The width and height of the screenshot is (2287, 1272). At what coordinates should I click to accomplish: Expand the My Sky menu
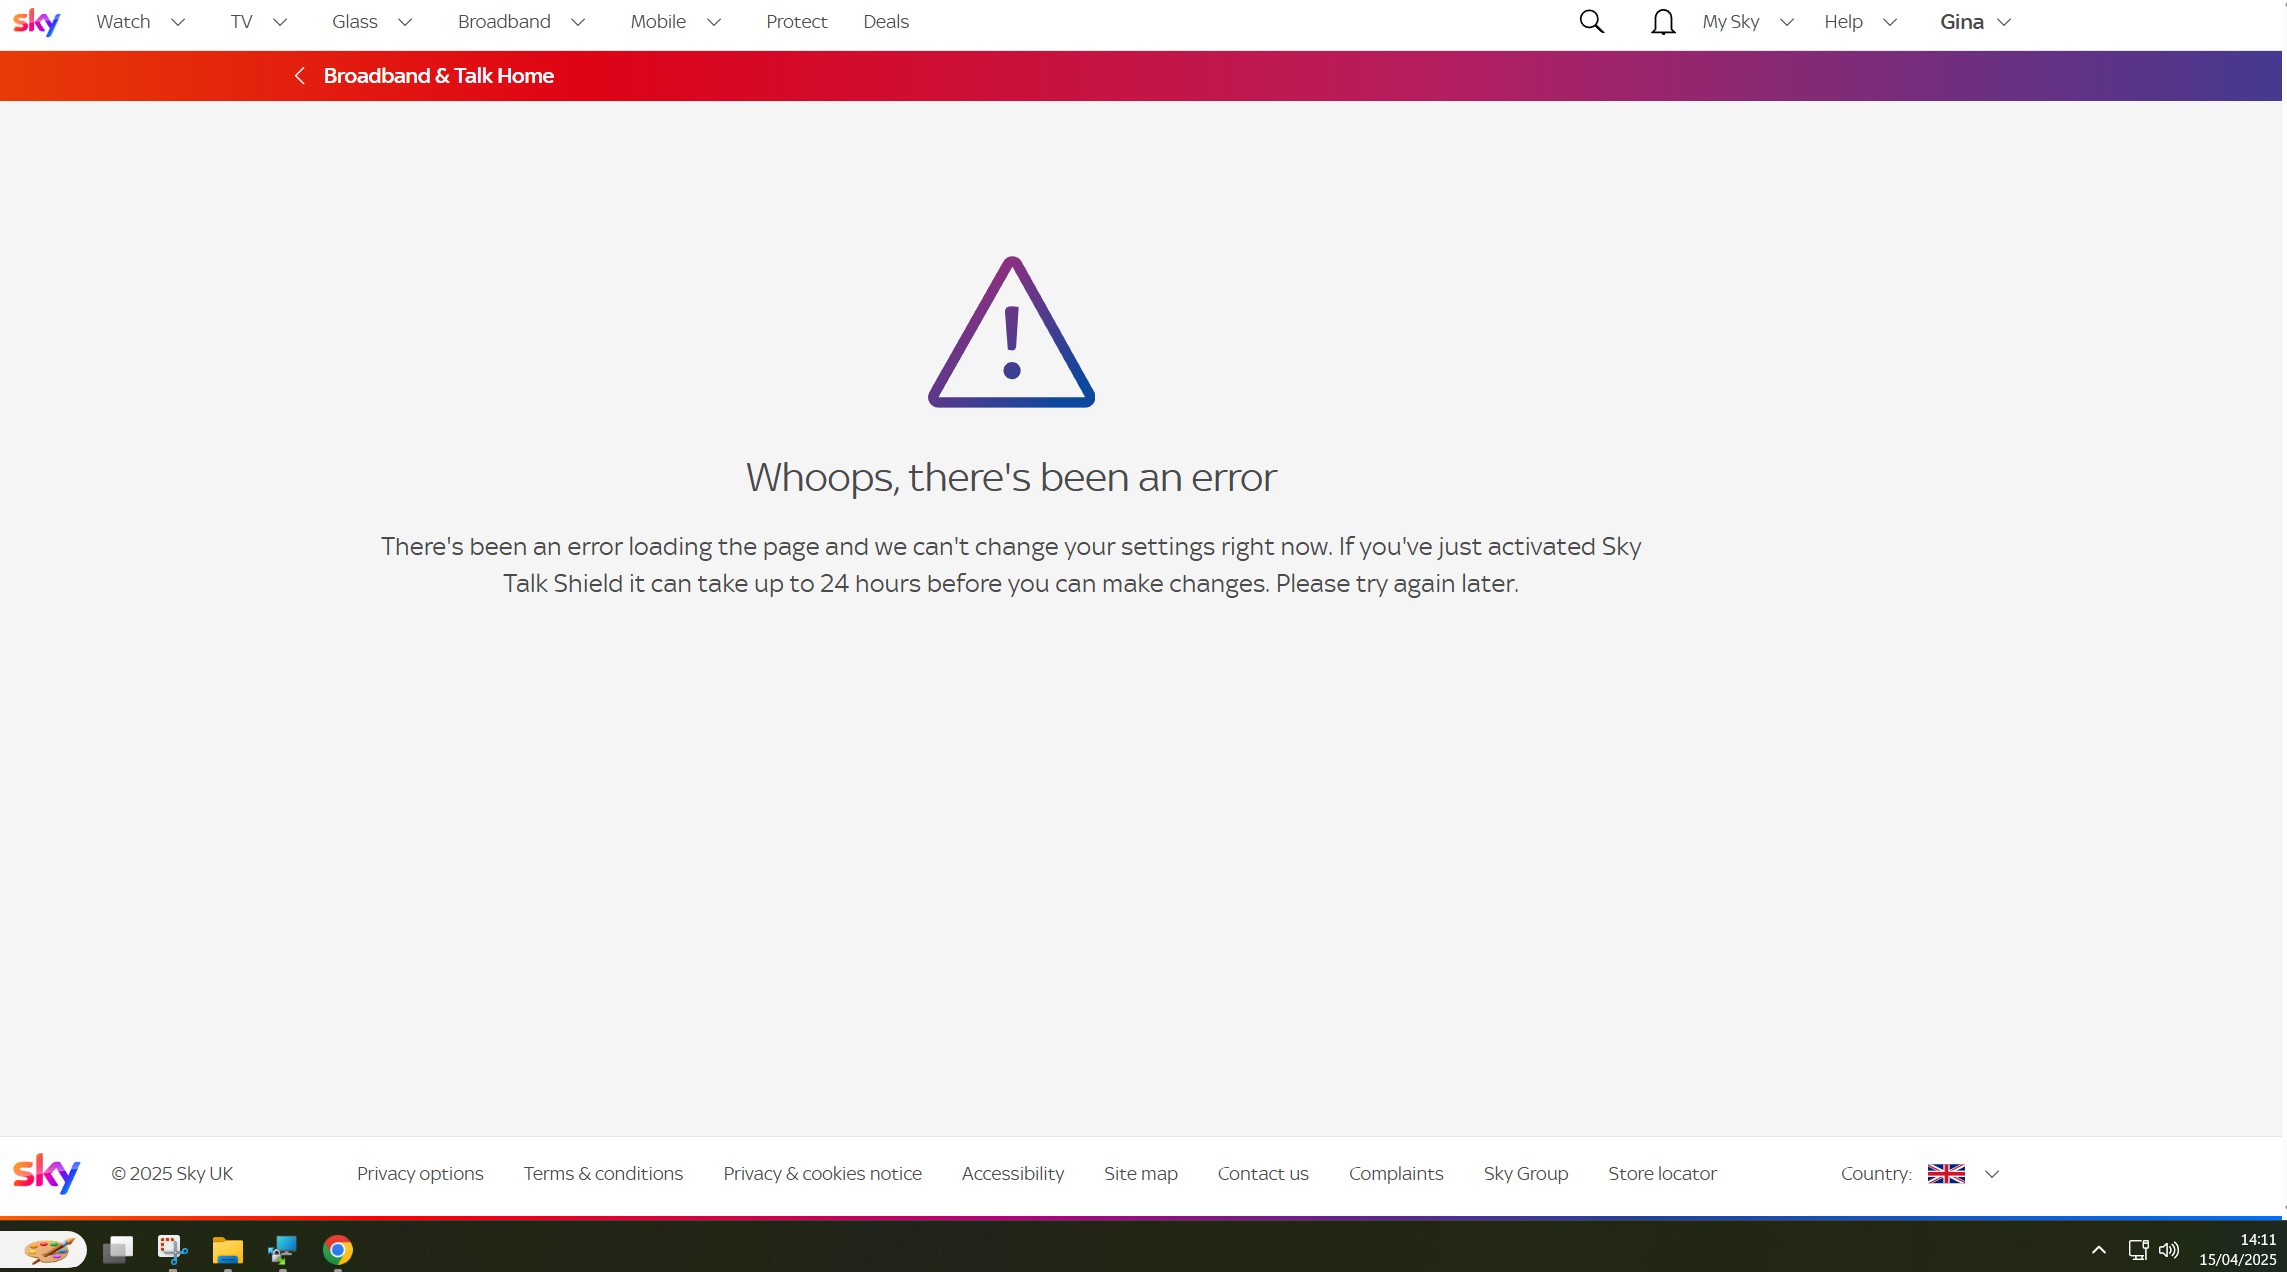pos(1747,22)
